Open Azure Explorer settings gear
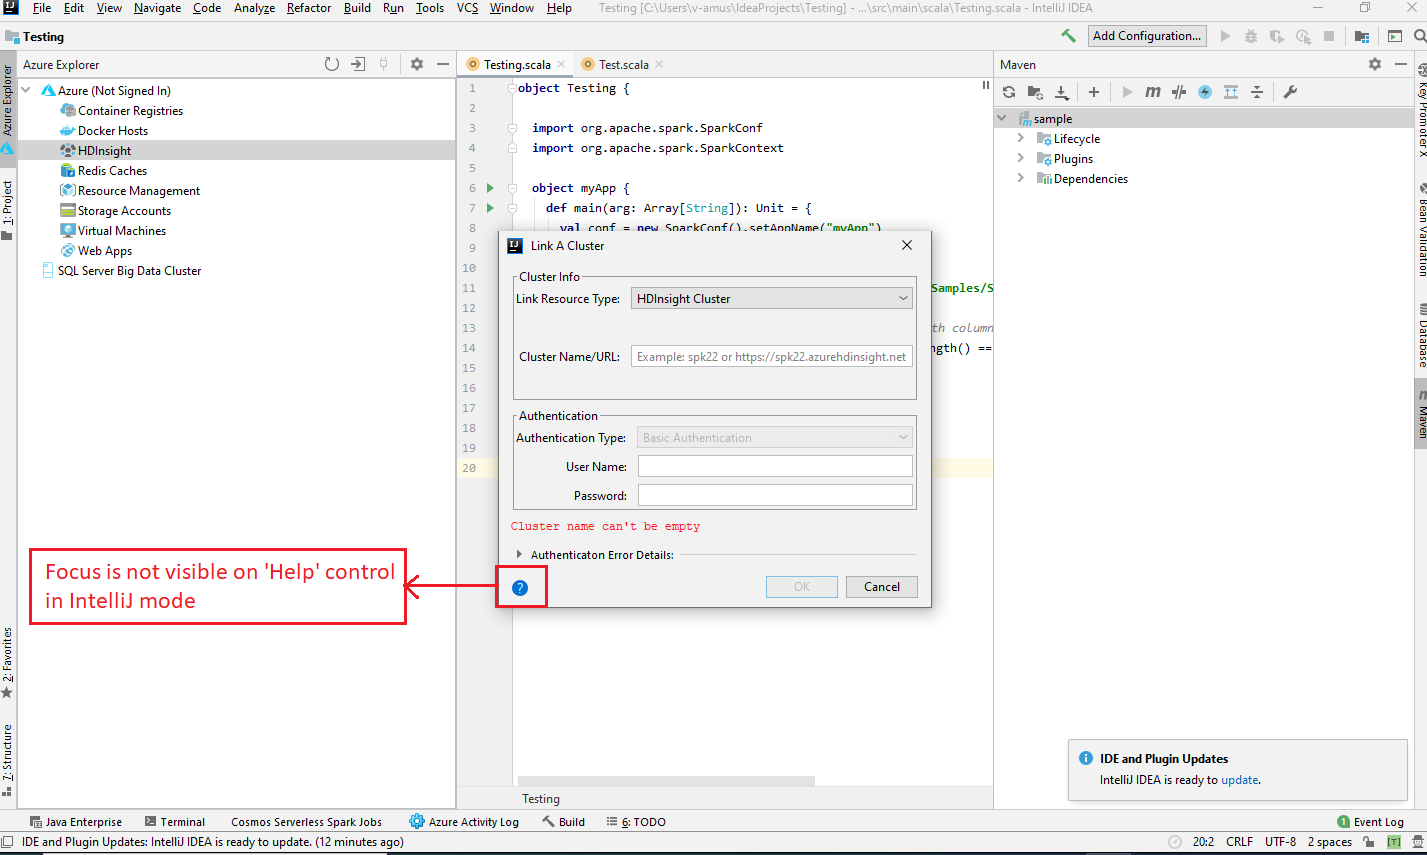 tap(416, 63)
